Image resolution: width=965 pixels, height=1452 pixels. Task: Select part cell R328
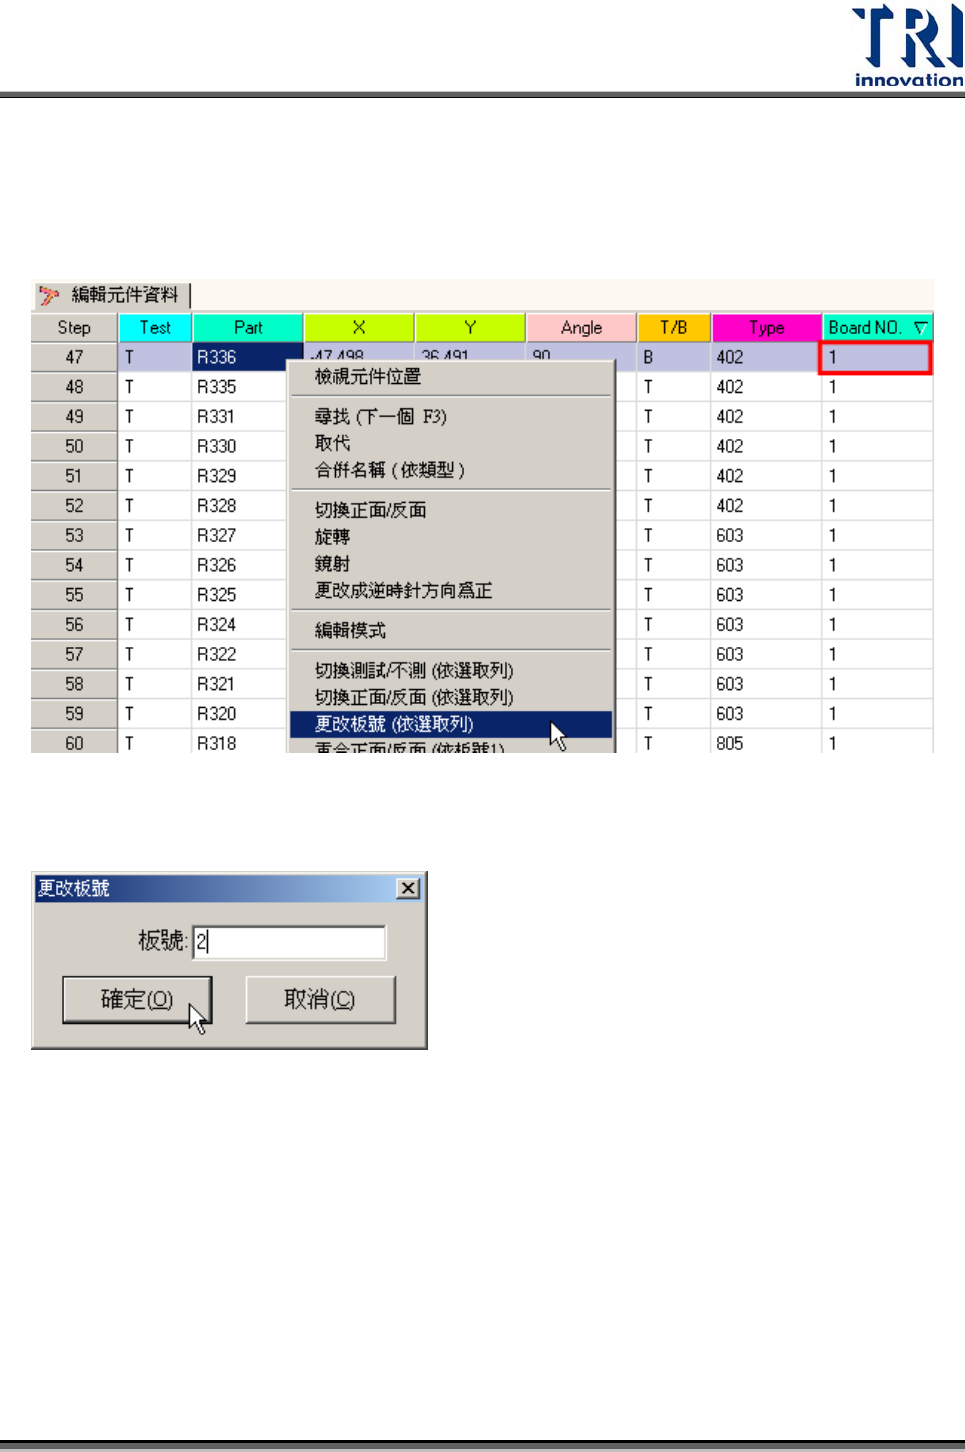[240, 506]
